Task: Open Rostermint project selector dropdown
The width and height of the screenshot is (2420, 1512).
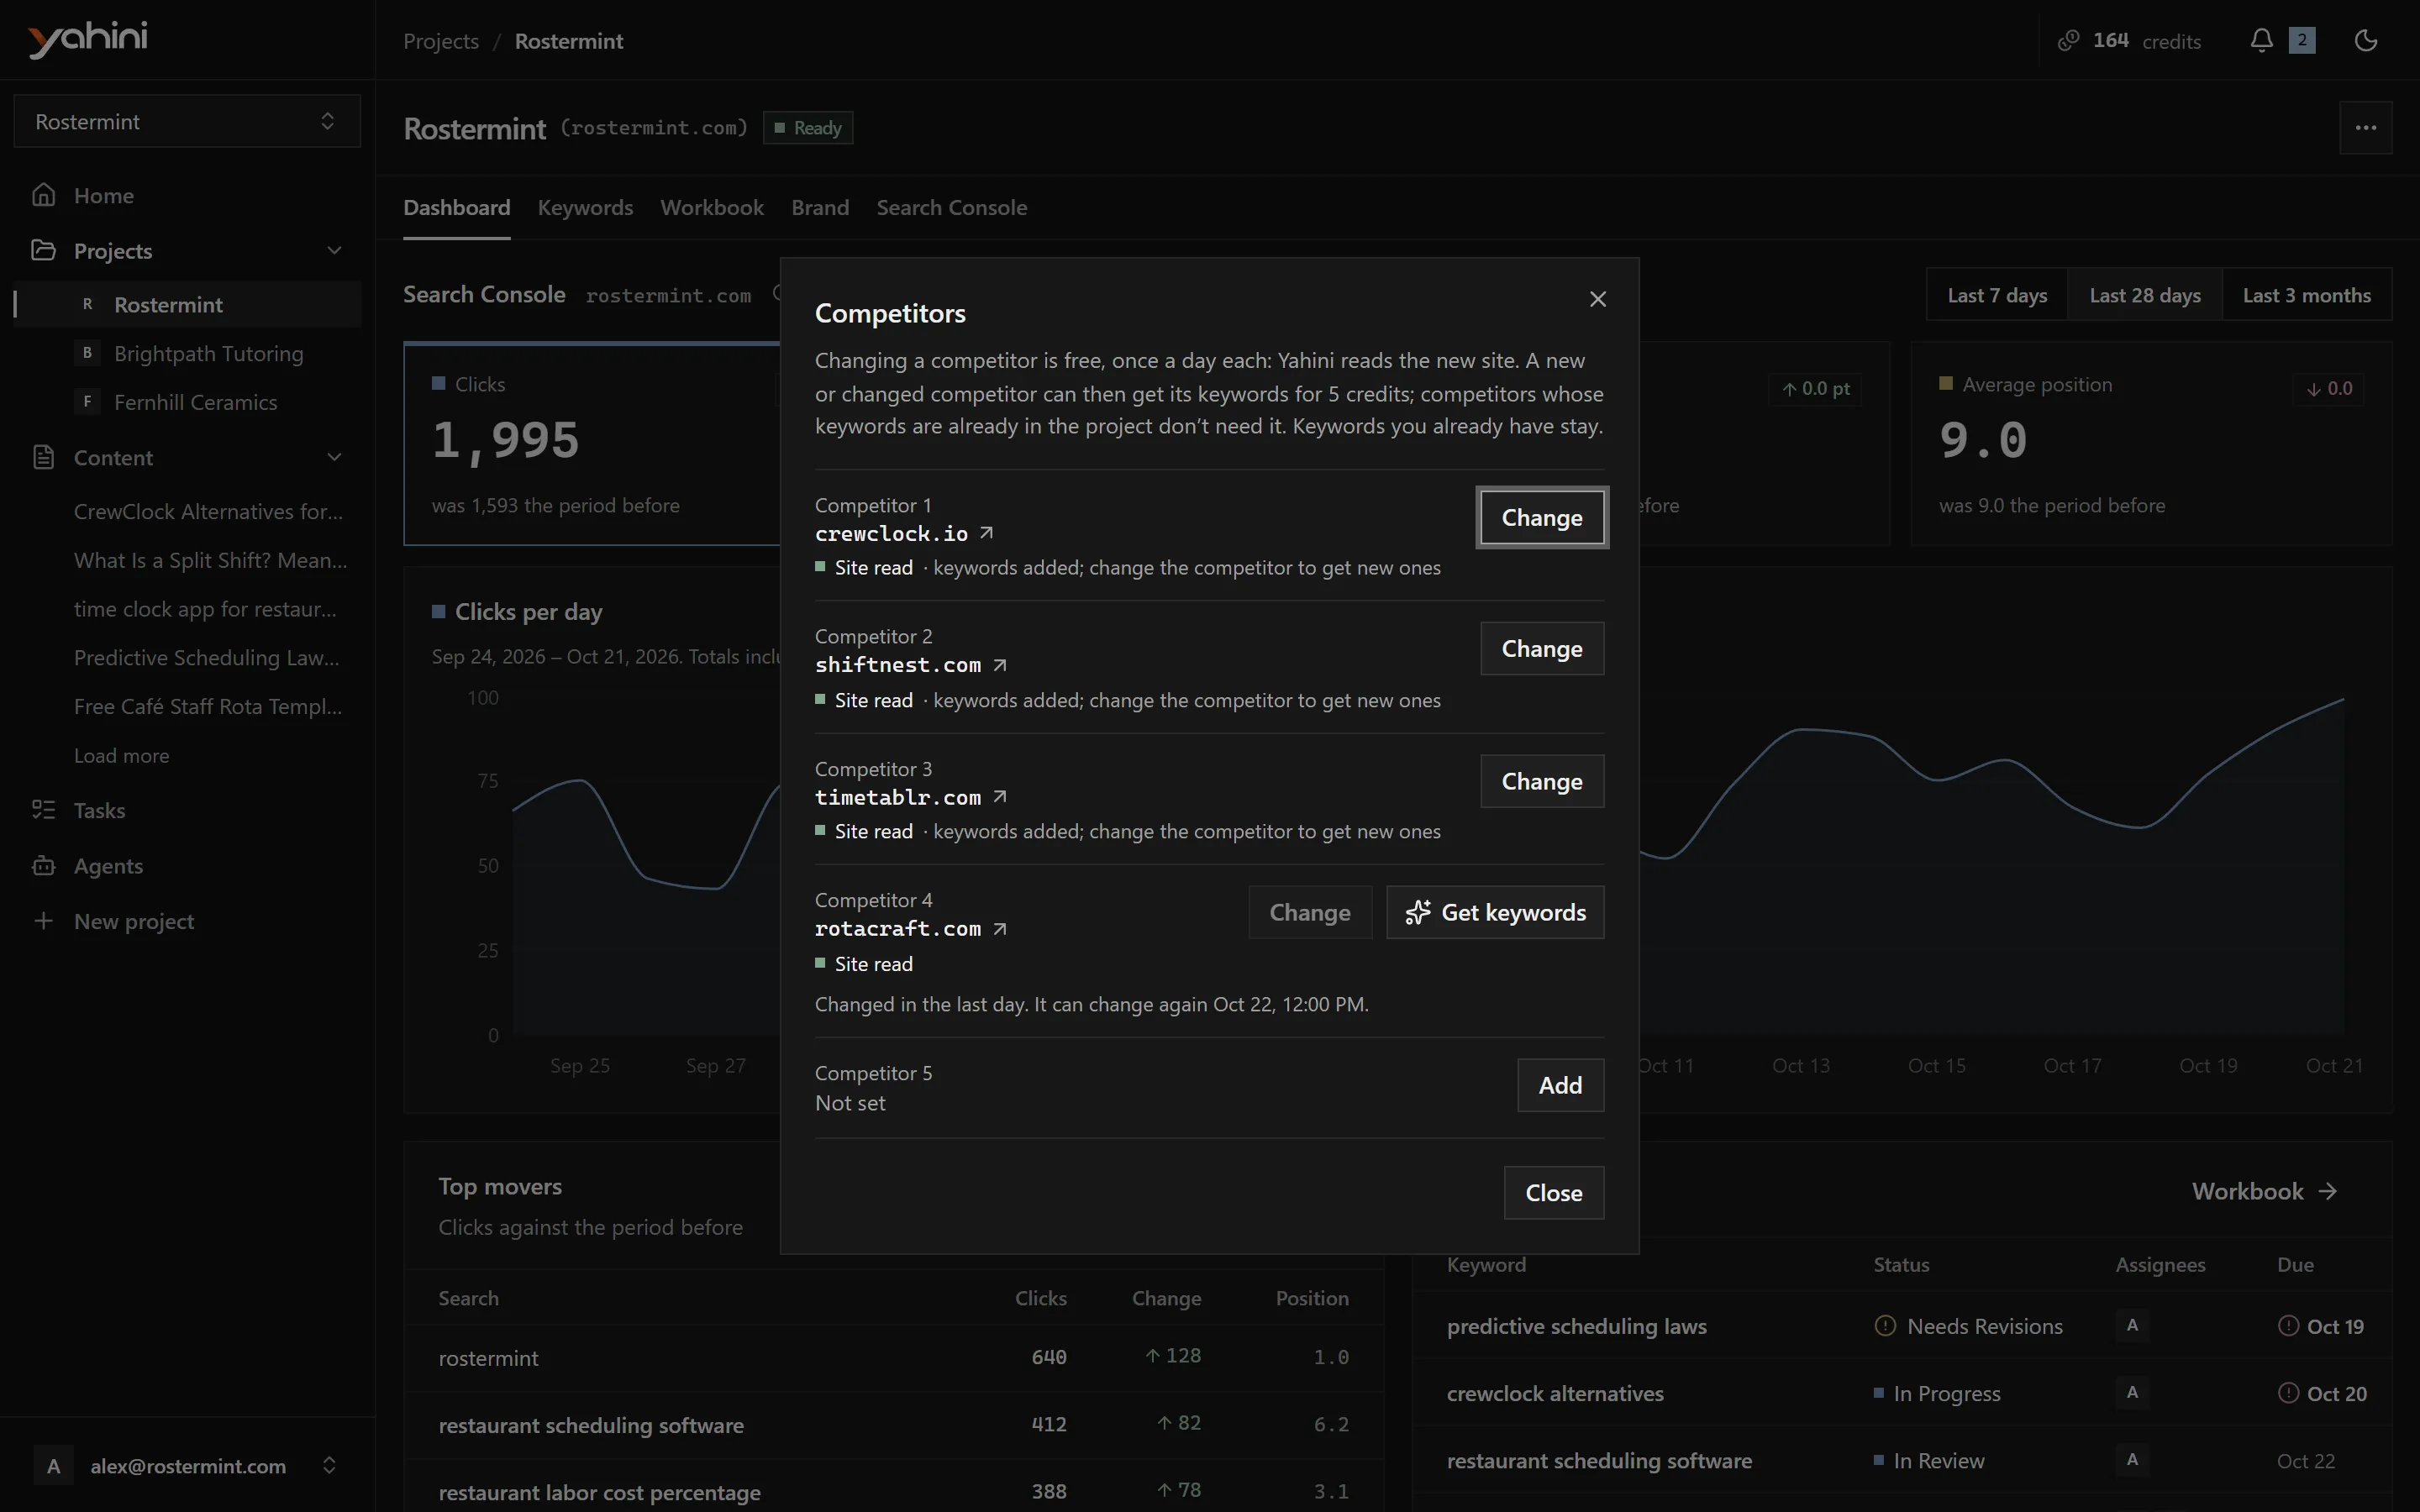Action: [187, 122]
